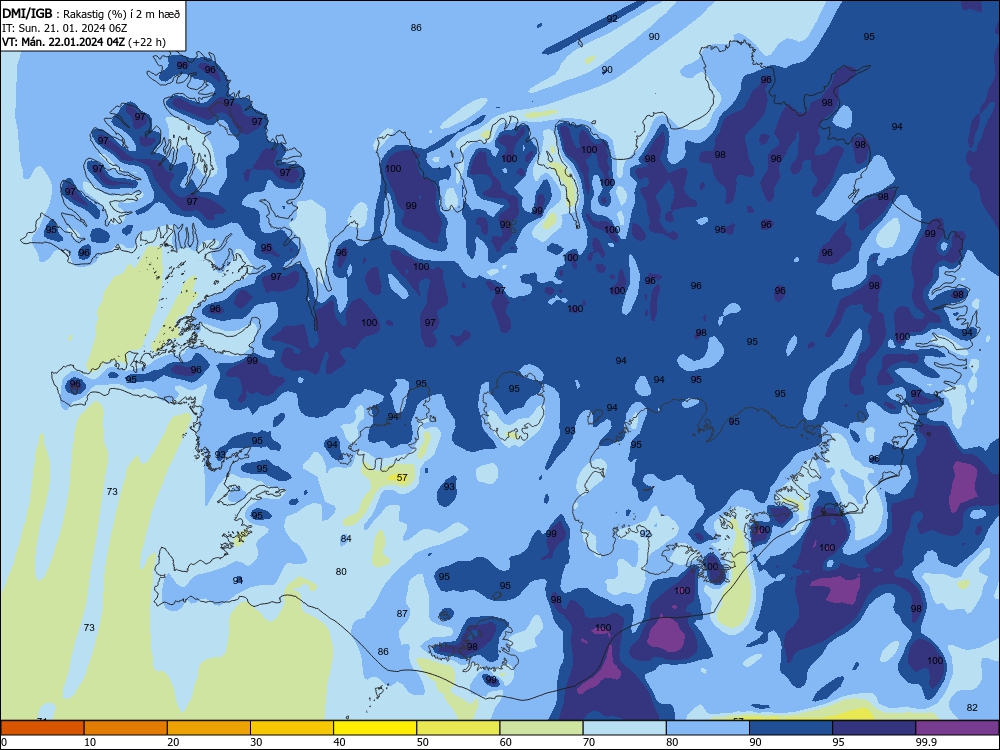1000x750 pixels.
Task: Click the purple above-99.9% legend swatch
Action: click(x=957, y=728)
